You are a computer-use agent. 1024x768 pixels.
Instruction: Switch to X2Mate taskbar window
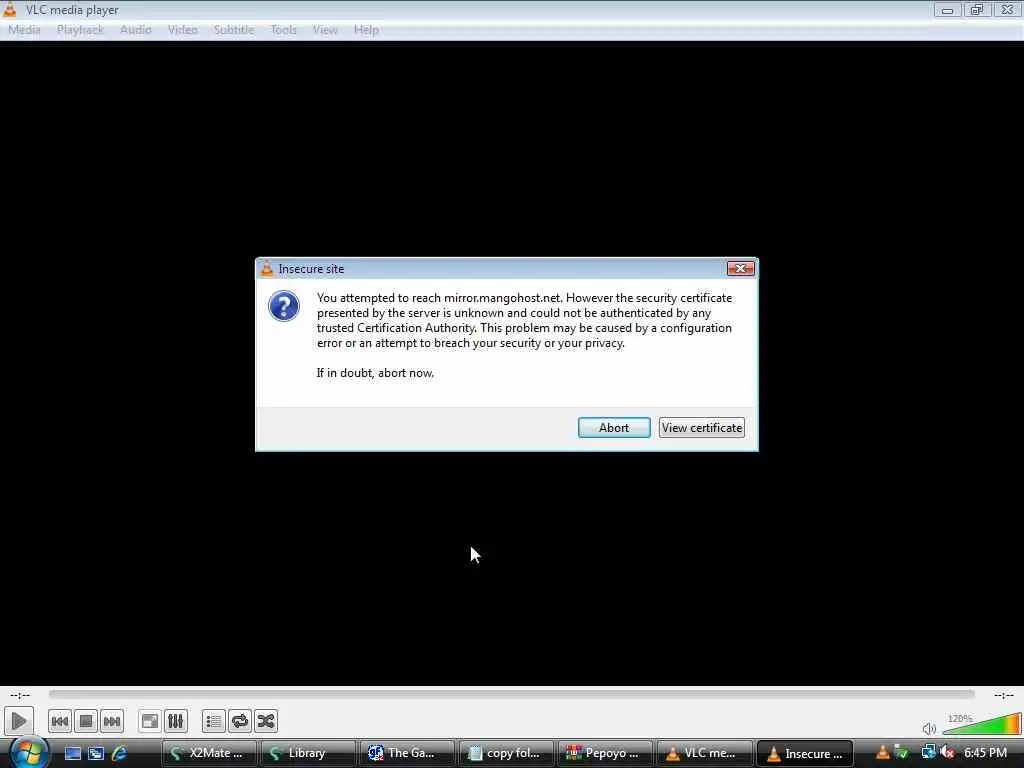click(x=209, y=753)
